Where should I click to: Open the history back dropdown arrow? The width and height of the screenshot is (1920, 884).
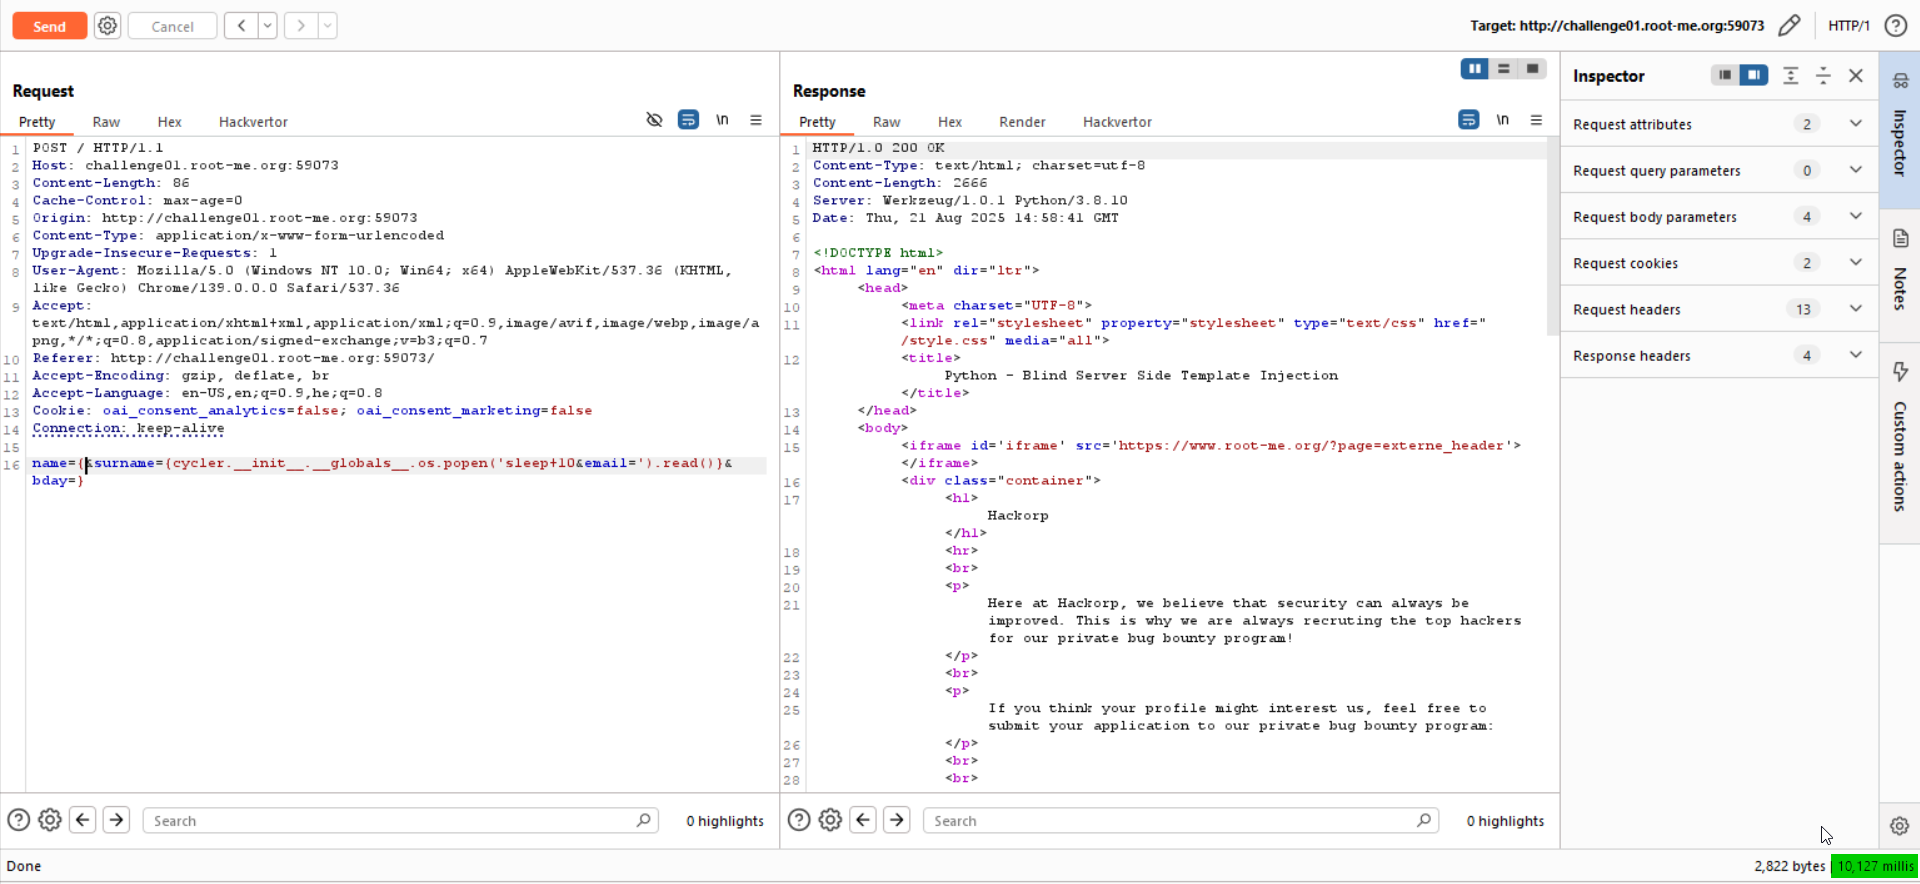point(268,26)
